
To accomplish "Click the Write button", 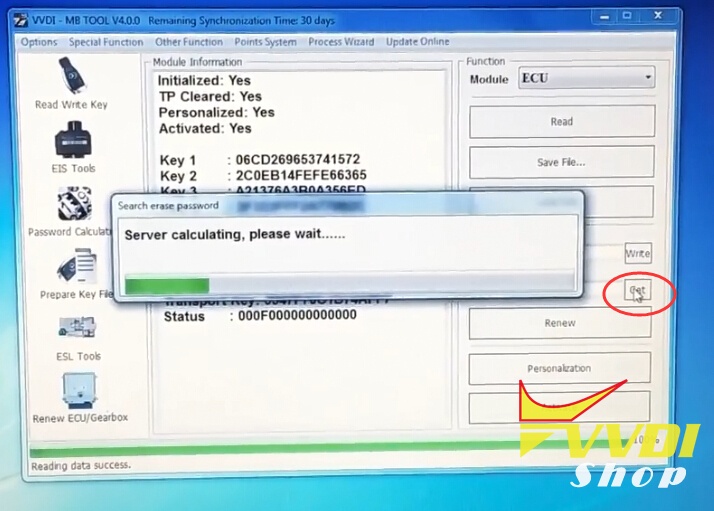I will (x=638, y=253).
